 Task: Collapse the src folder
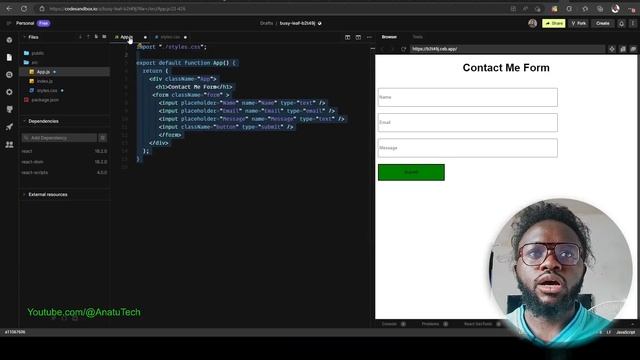(34, 62)
